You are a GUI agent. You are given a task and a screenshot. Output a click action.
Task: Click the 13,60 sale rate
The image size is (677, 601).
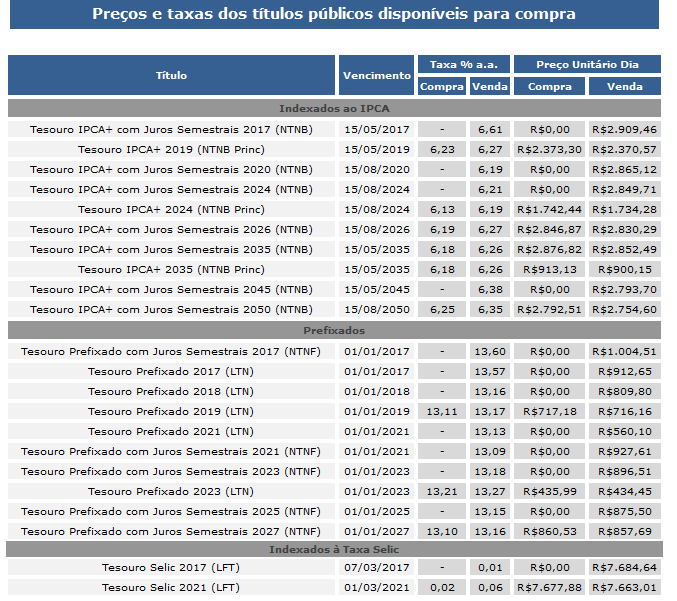tap(490, 351)
